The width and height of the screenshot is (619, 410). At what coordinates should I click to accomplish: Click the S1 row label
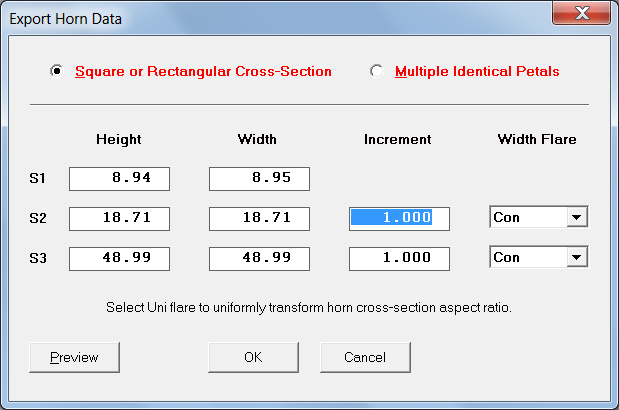pos(38,178)
